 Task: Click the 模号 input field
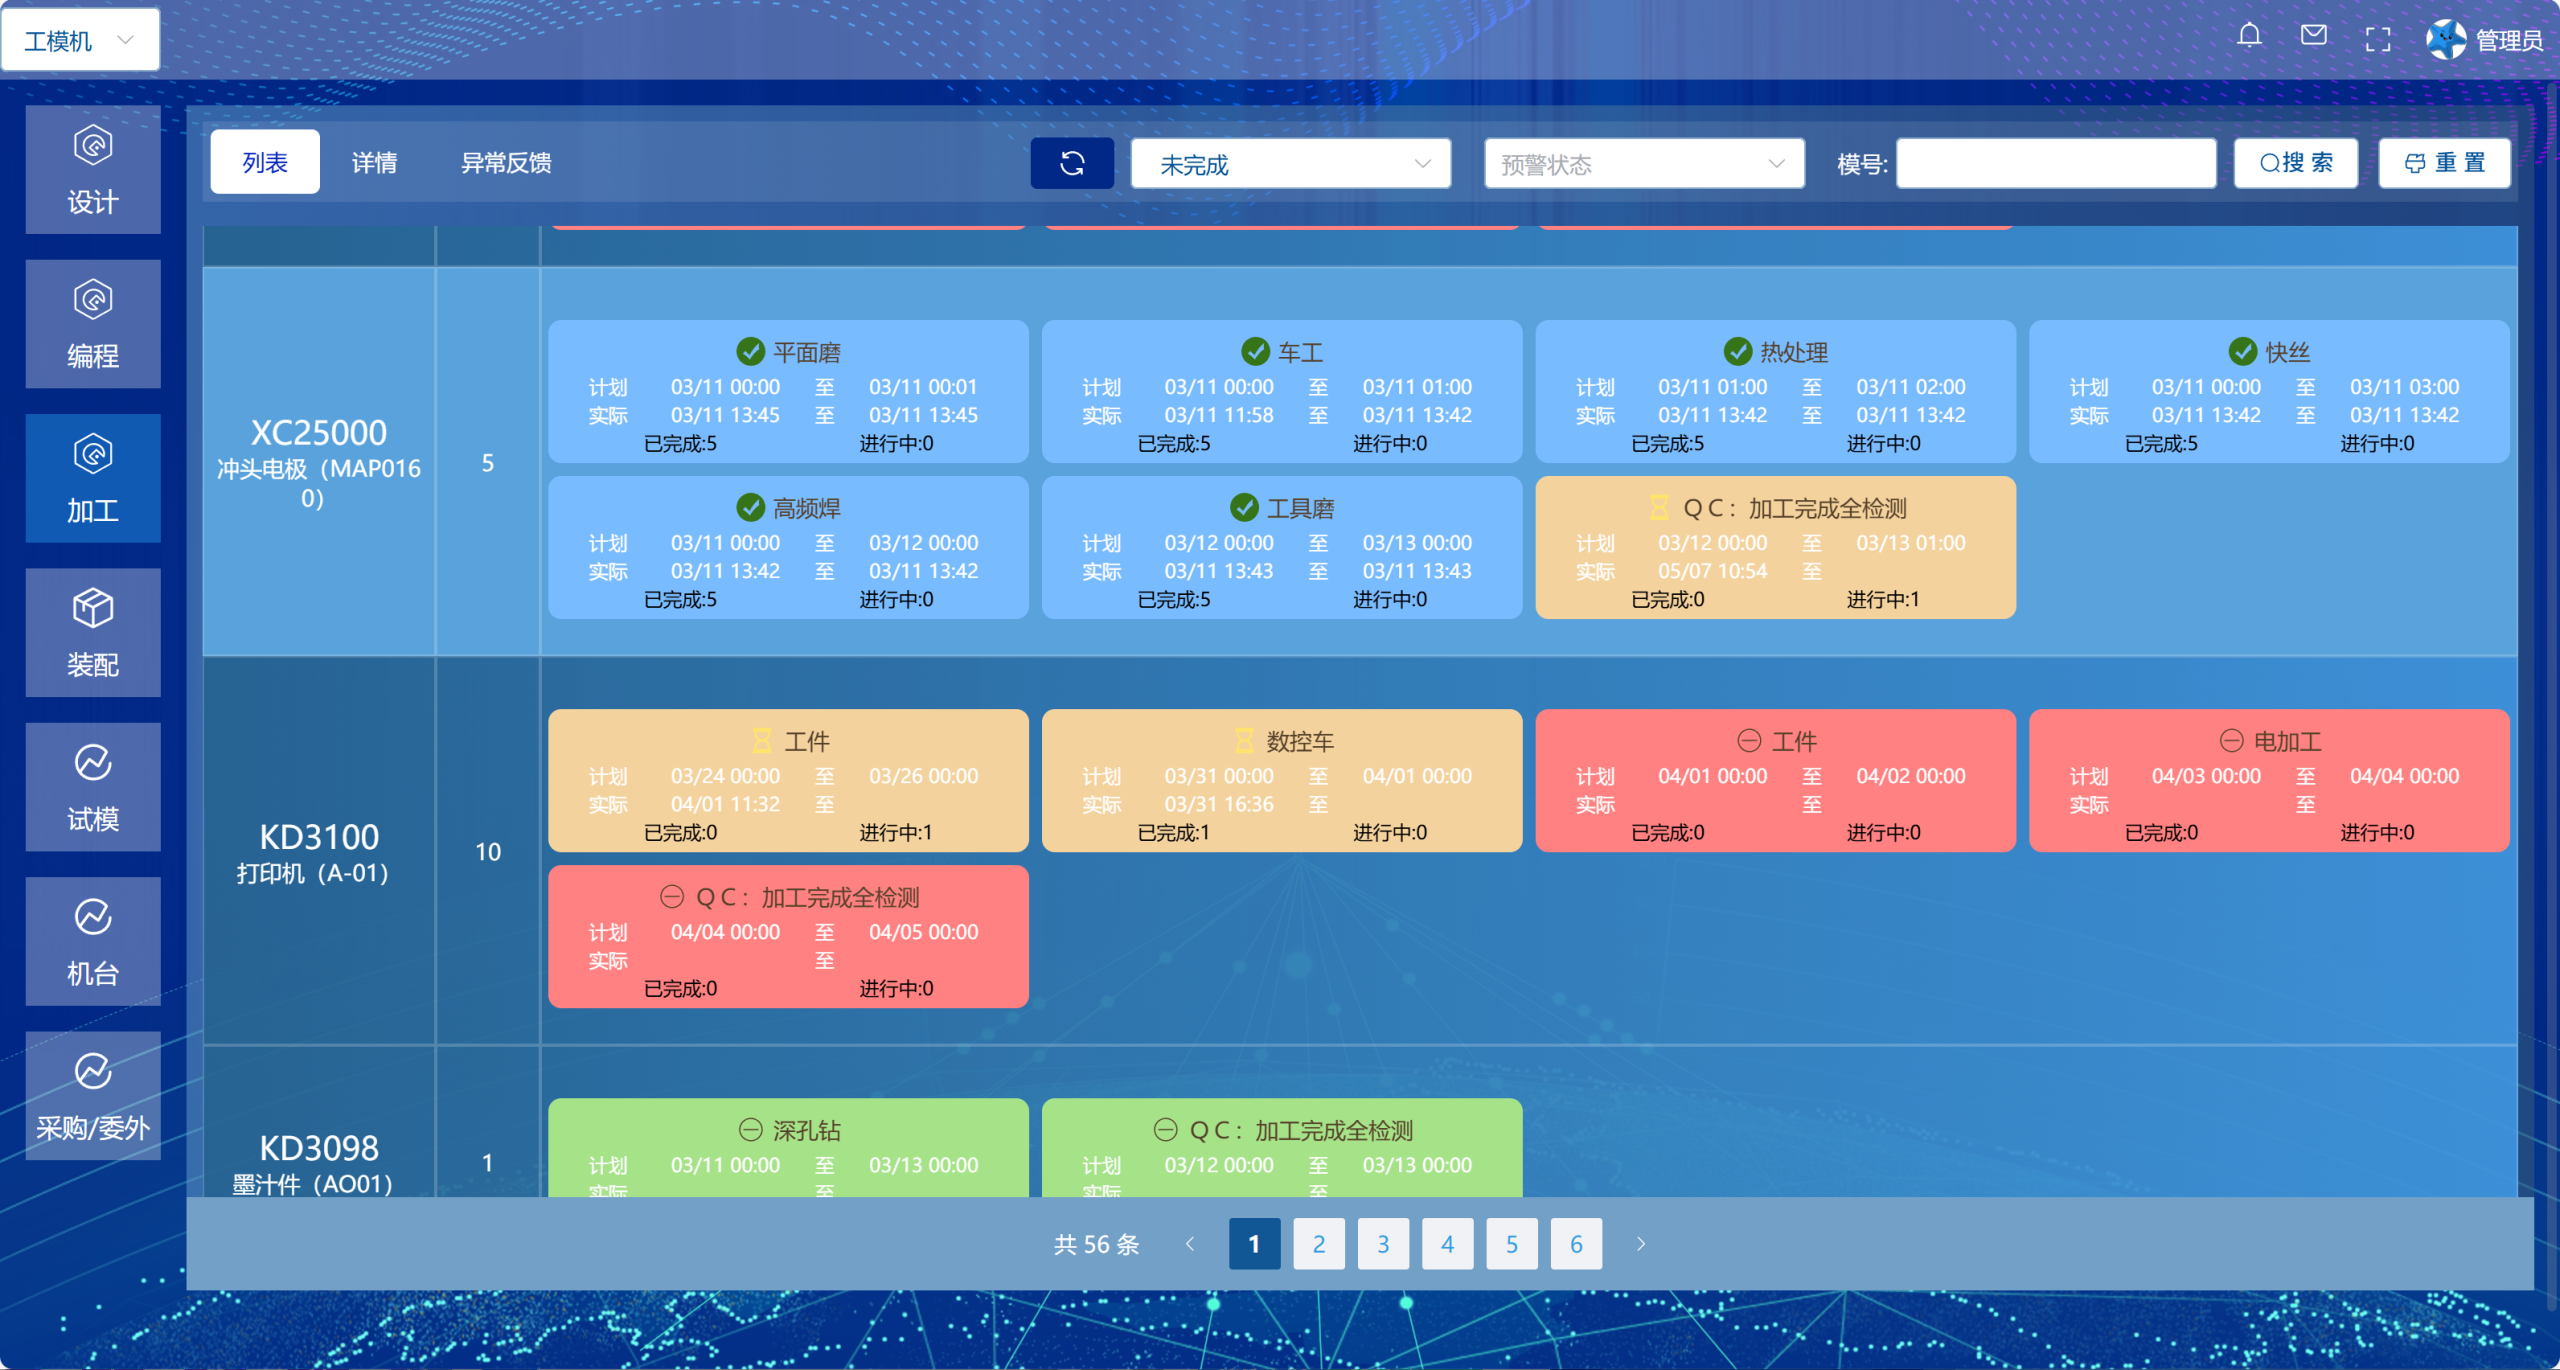coord(2055,164)
